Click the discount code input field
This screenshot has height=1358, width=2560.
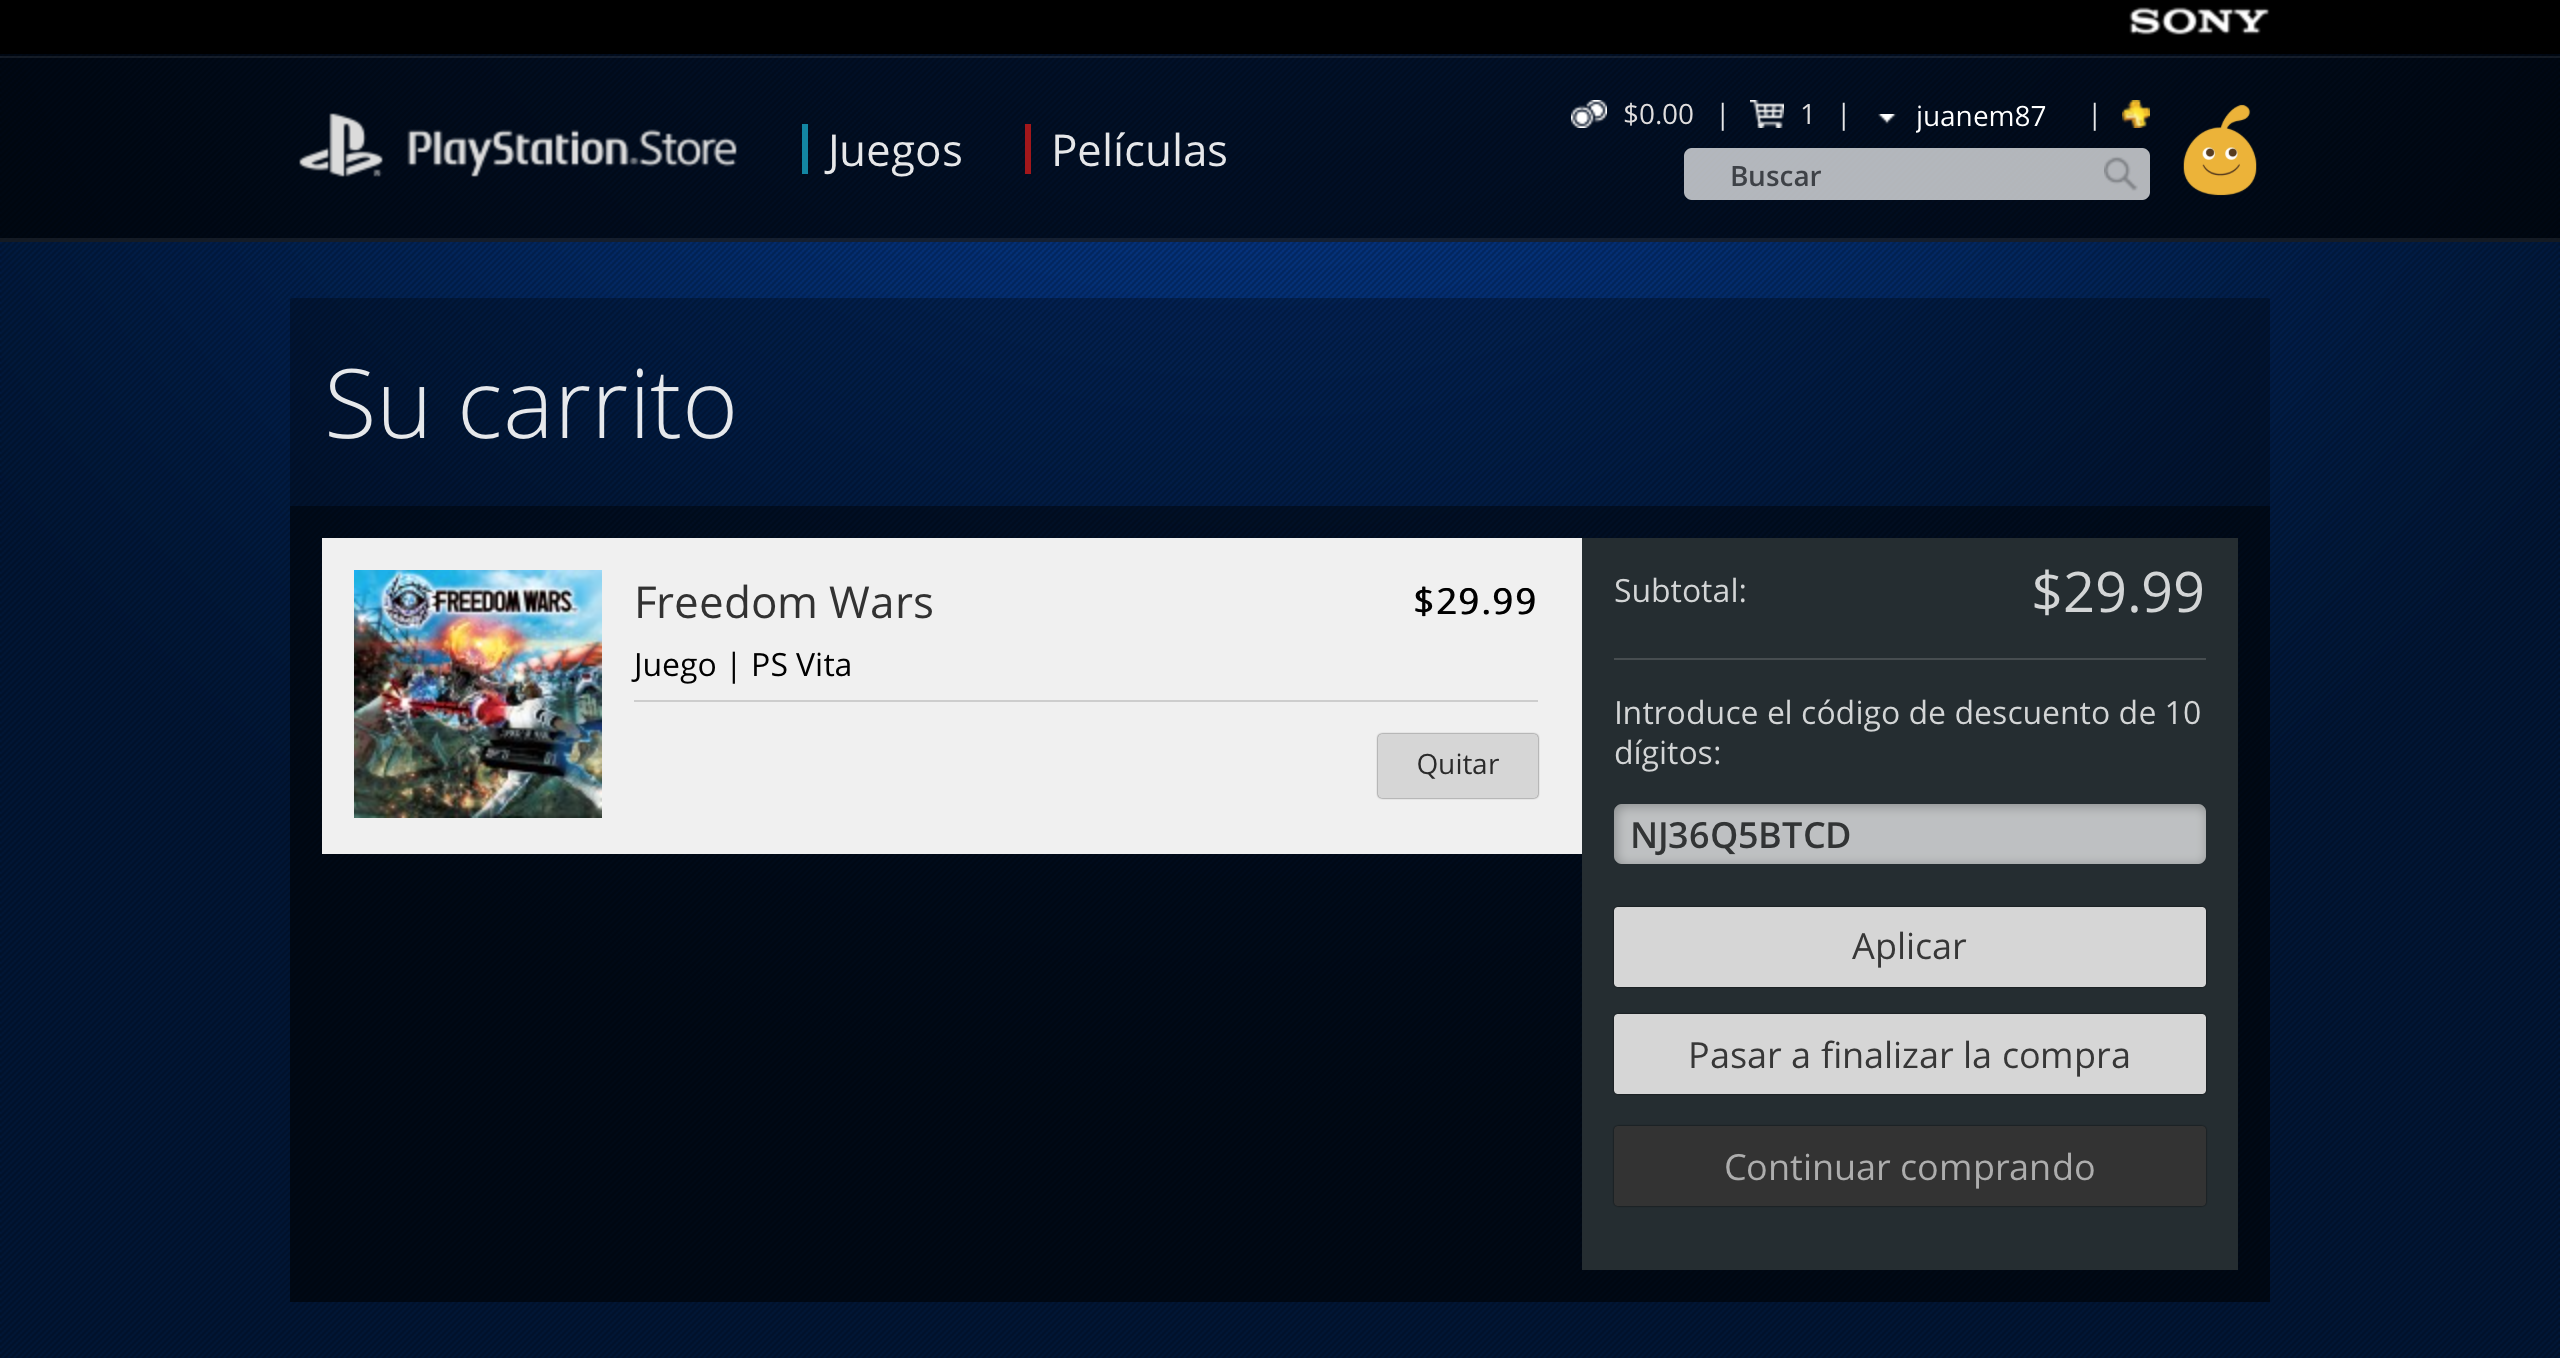[1909, 834]
